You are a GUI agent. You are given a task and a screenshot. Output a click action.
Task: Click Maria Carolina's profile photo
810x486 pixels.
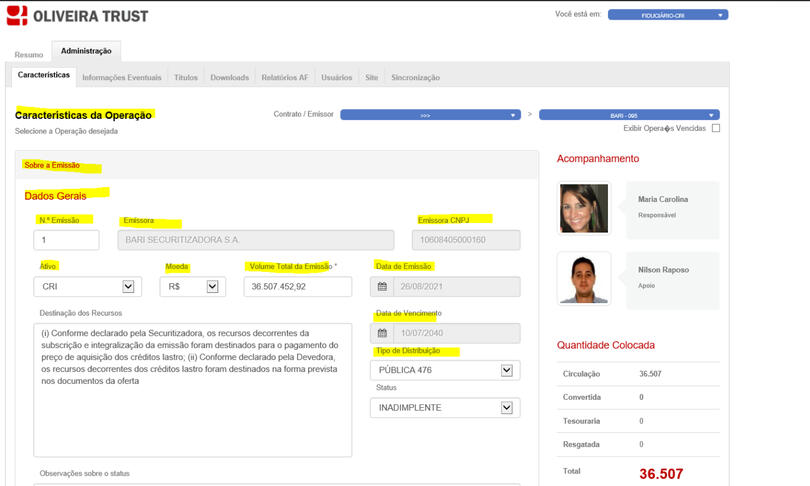(x=584, y=208)
